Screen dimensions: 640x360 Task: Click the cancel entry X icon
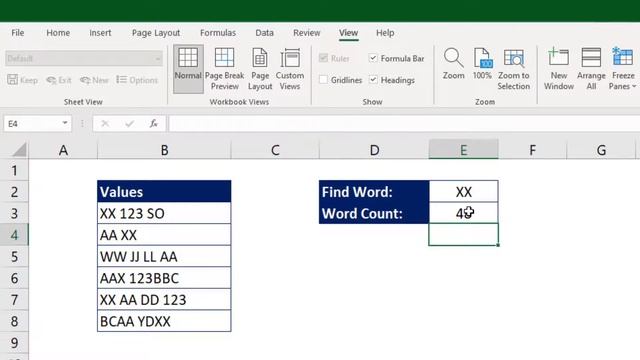click(x=105, y=123)
